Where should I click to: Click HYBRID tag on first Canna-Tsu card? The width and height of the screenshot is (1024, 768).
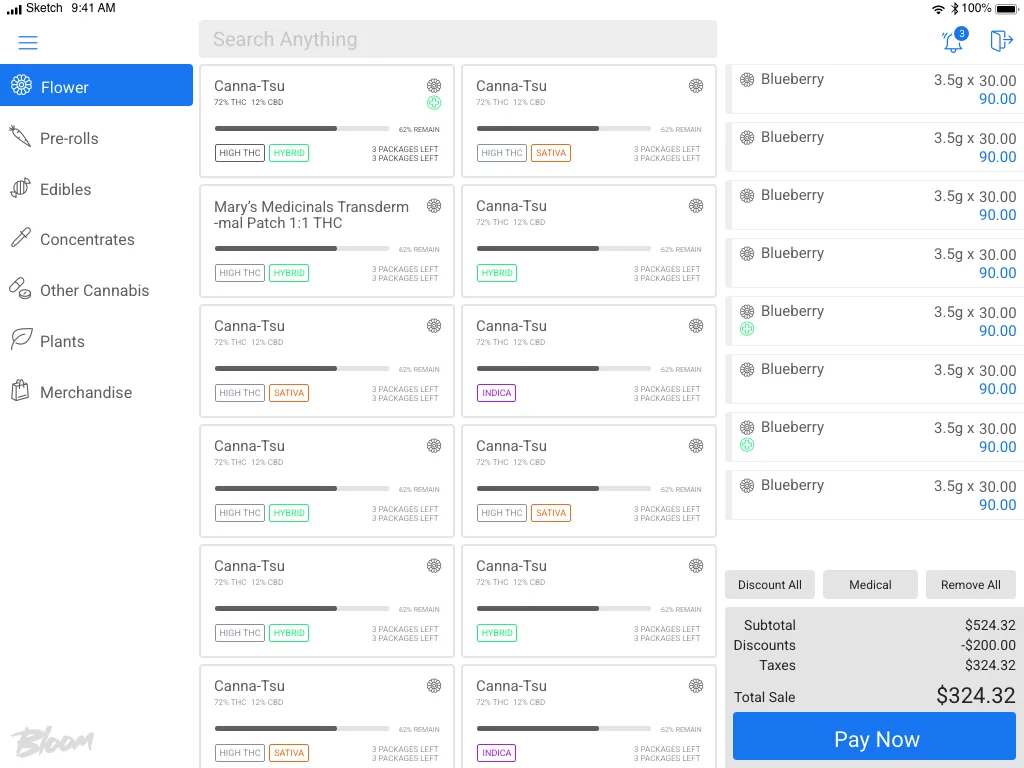click(x=289, y=153)
